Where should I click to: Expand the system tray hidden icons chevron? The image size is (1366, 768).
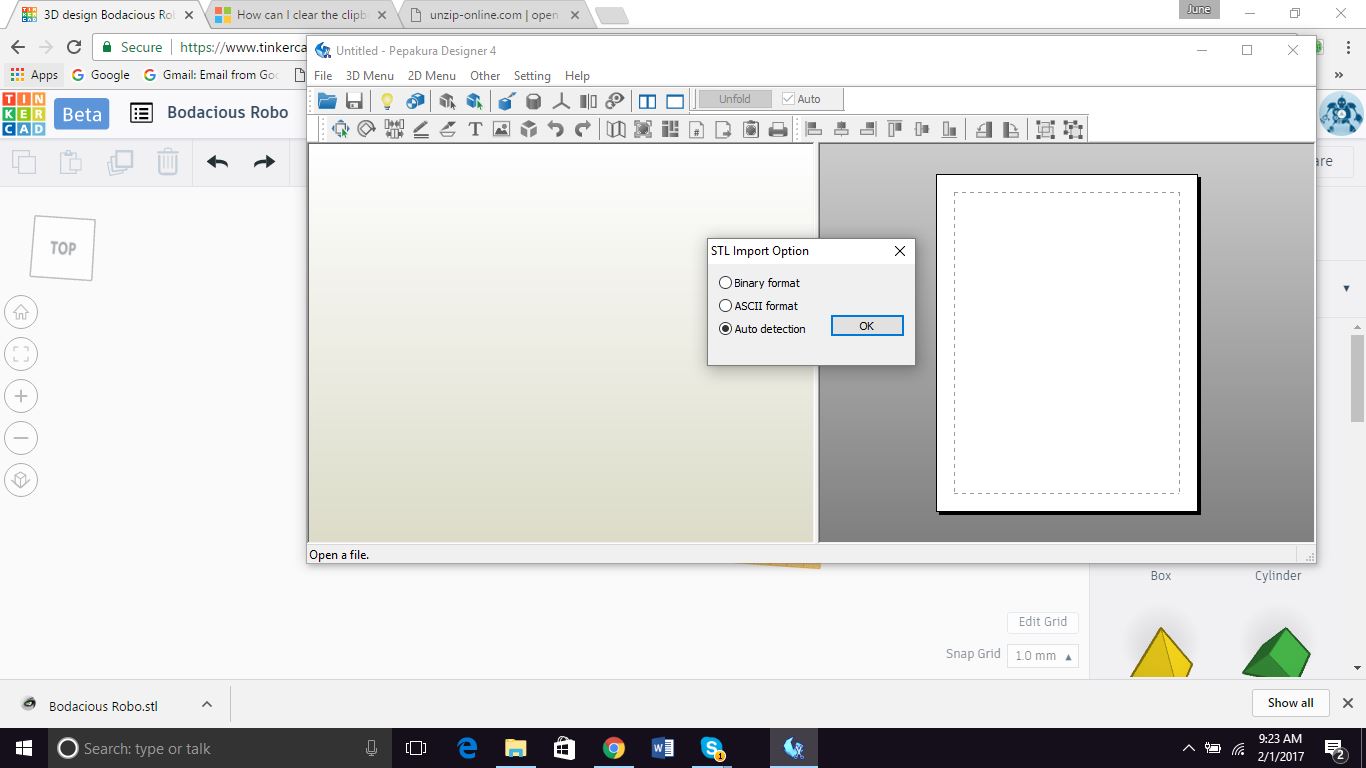pos(1188,747)
